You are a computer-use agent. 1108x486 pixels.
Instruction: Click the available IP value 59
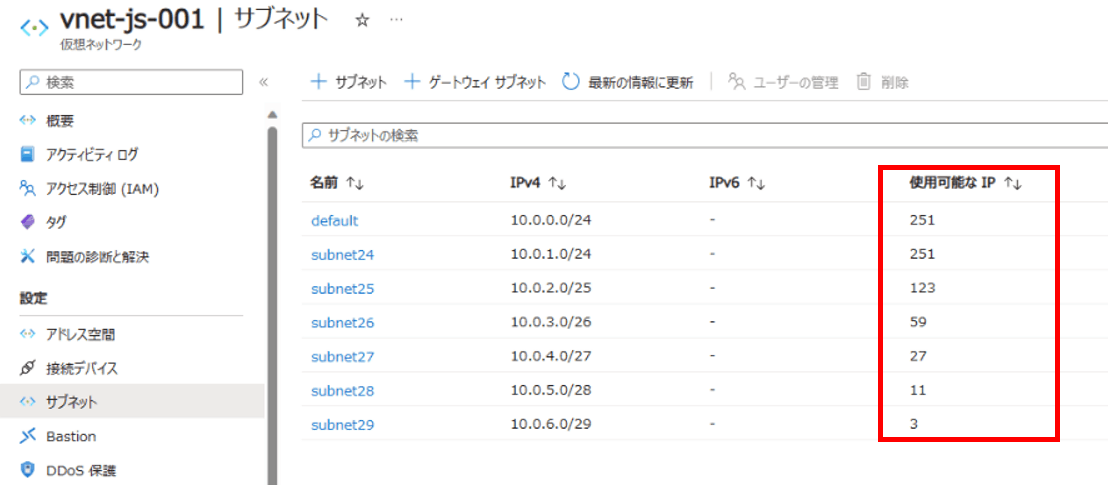pyautogui.click(x=918, y=322)
